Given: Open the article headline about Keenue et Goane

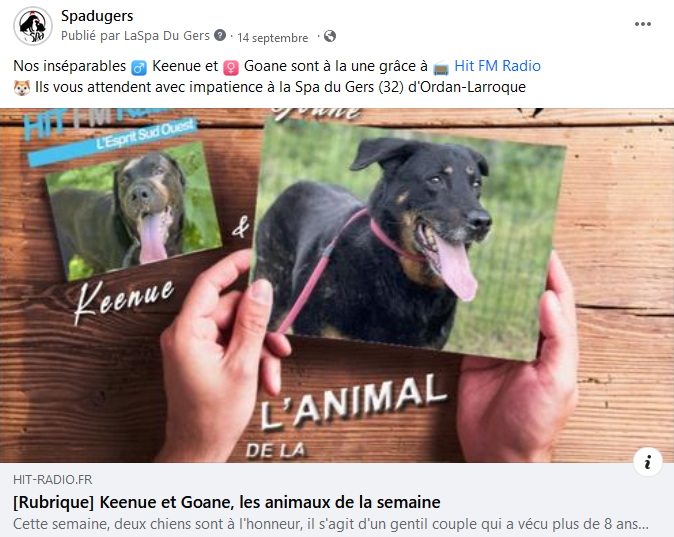Looking at the screenshot, I should point(227,502).
